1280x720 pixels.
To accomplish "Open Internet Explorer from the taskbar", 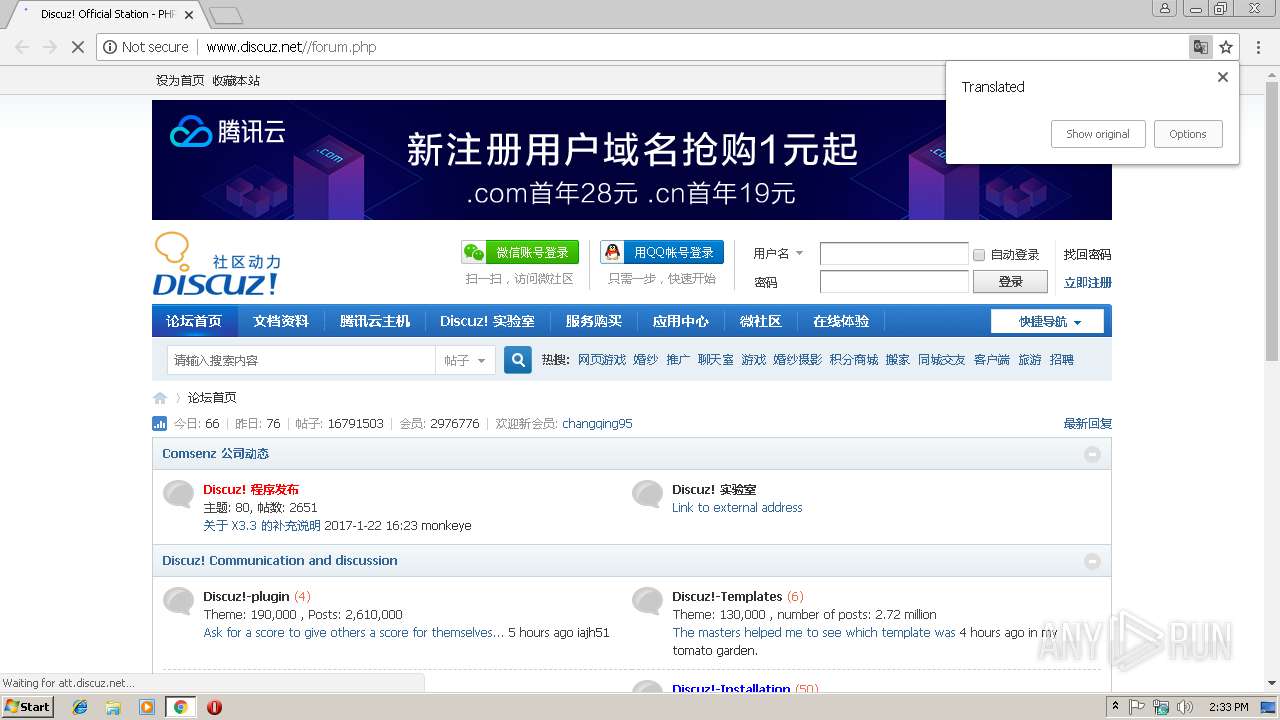I will coord(80,707).
